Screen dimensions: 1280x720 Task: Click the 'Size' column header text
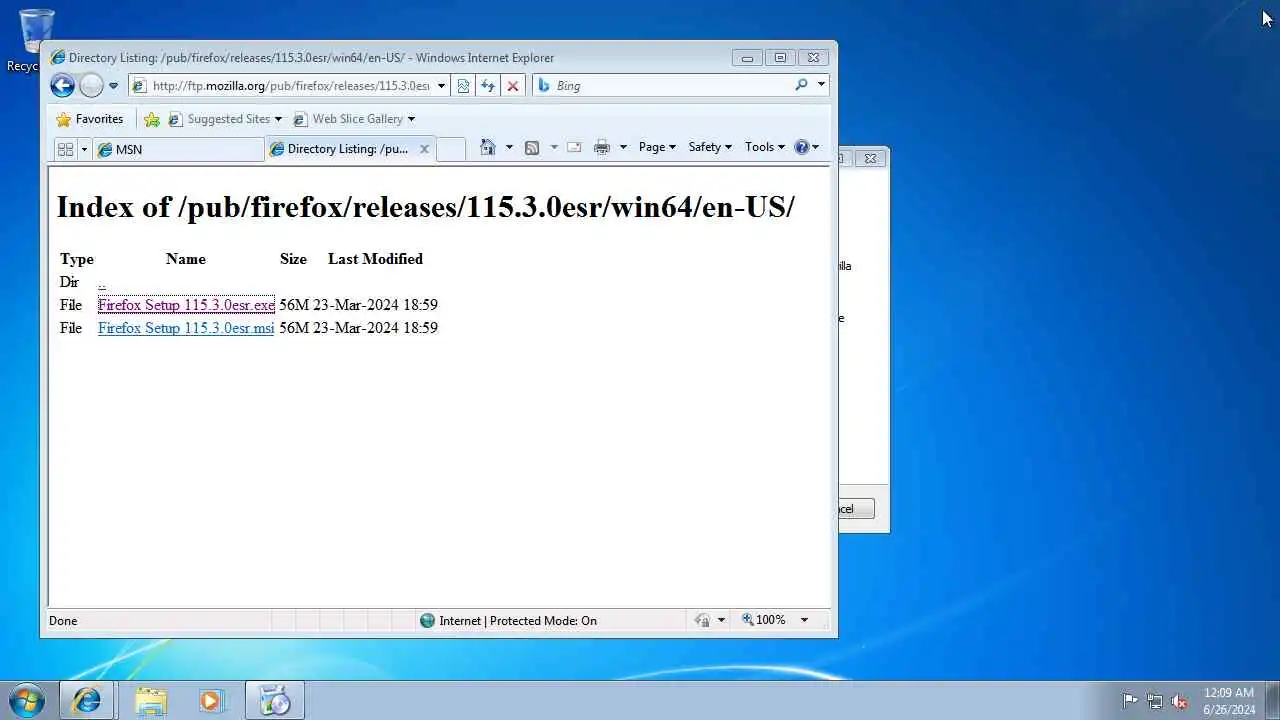coord(293,259)
